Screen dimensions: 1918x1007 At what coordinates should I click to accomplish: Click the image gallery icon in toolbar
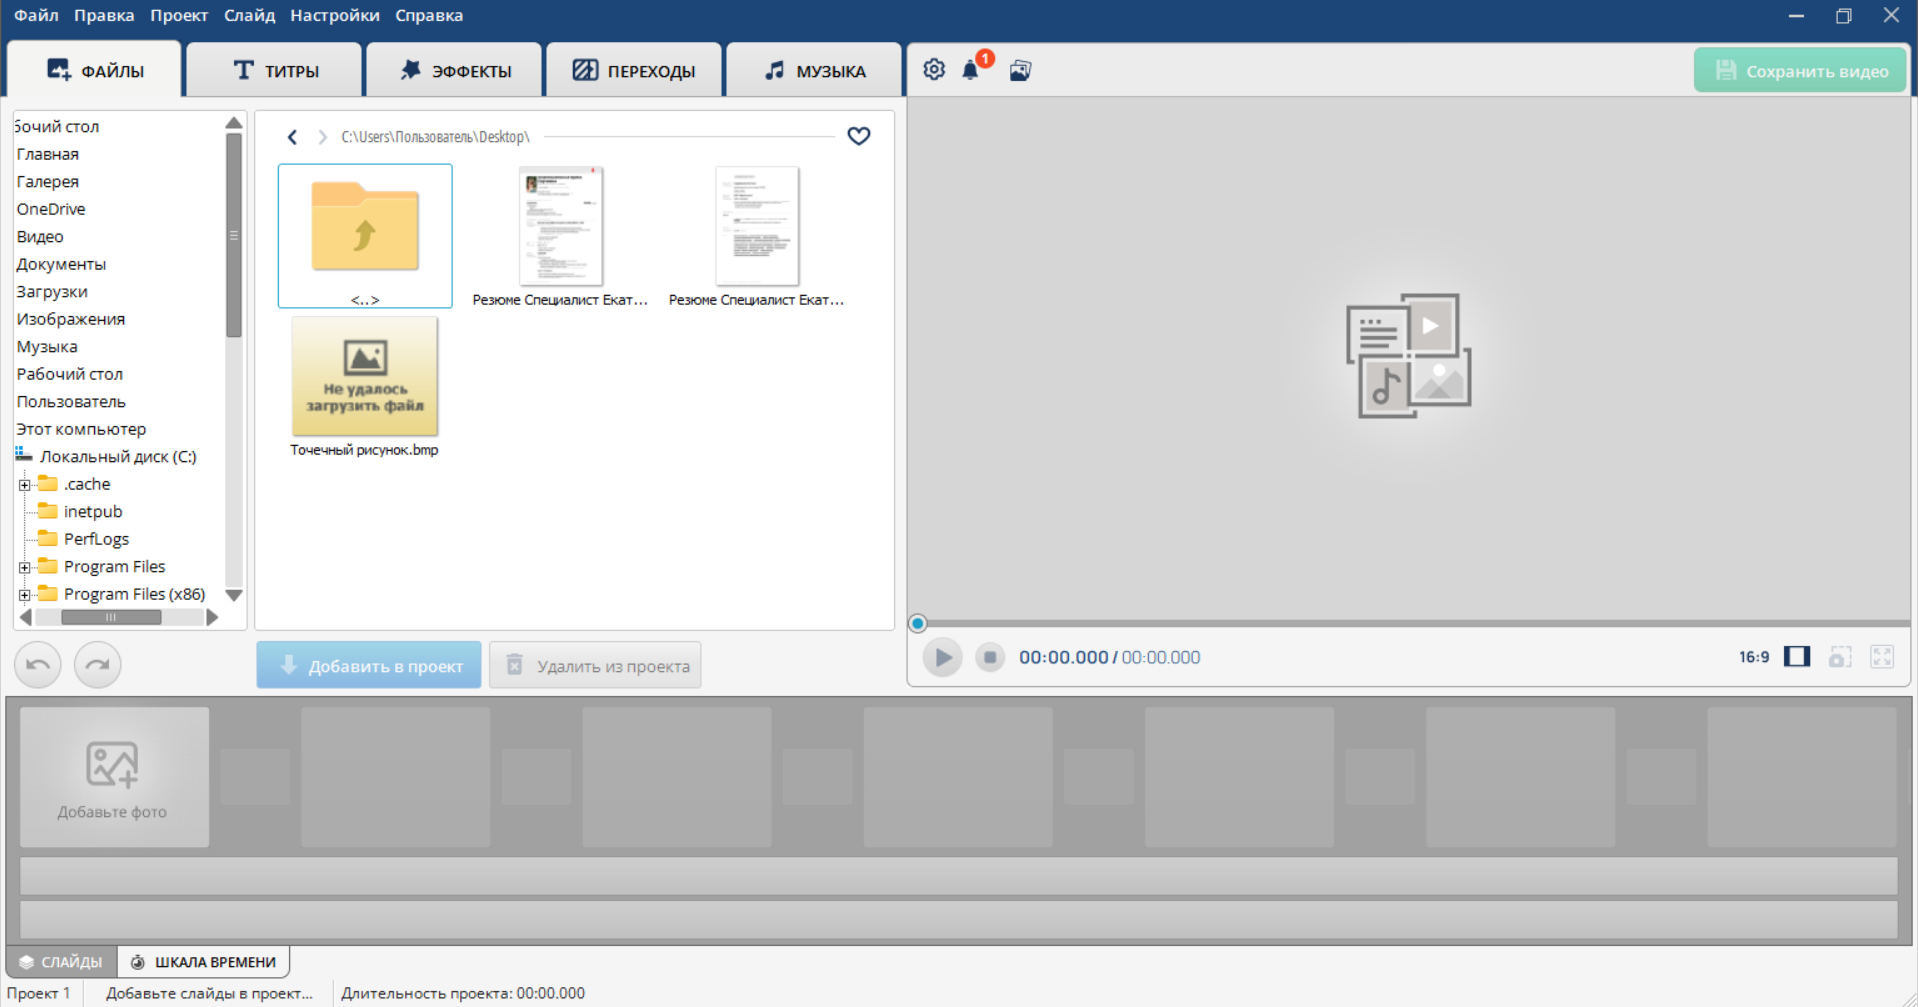pos(1020,70)
